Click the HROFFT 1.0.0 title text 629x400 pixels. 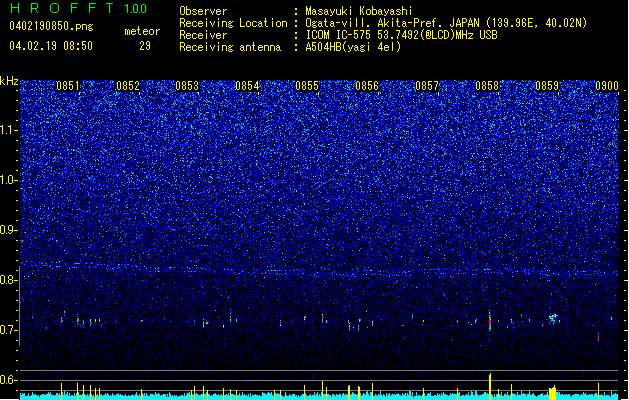pos(79,8)
